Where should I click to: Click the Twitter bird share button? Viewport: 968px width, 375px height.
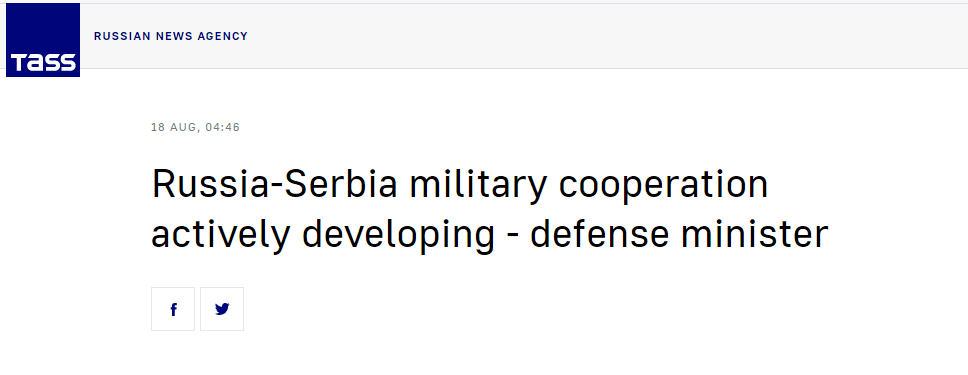point(222,309)
